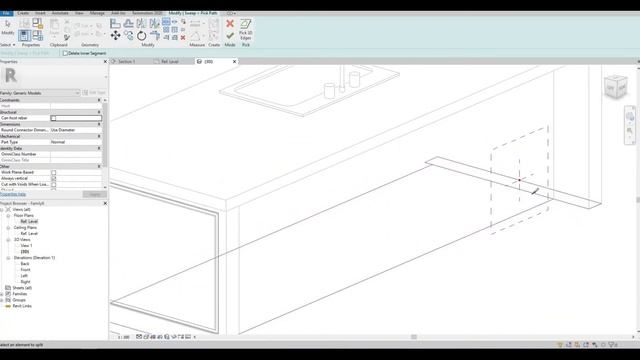Toggle Delete Inner Segment checkbox
640x360 pixels.
click(65, 53)
